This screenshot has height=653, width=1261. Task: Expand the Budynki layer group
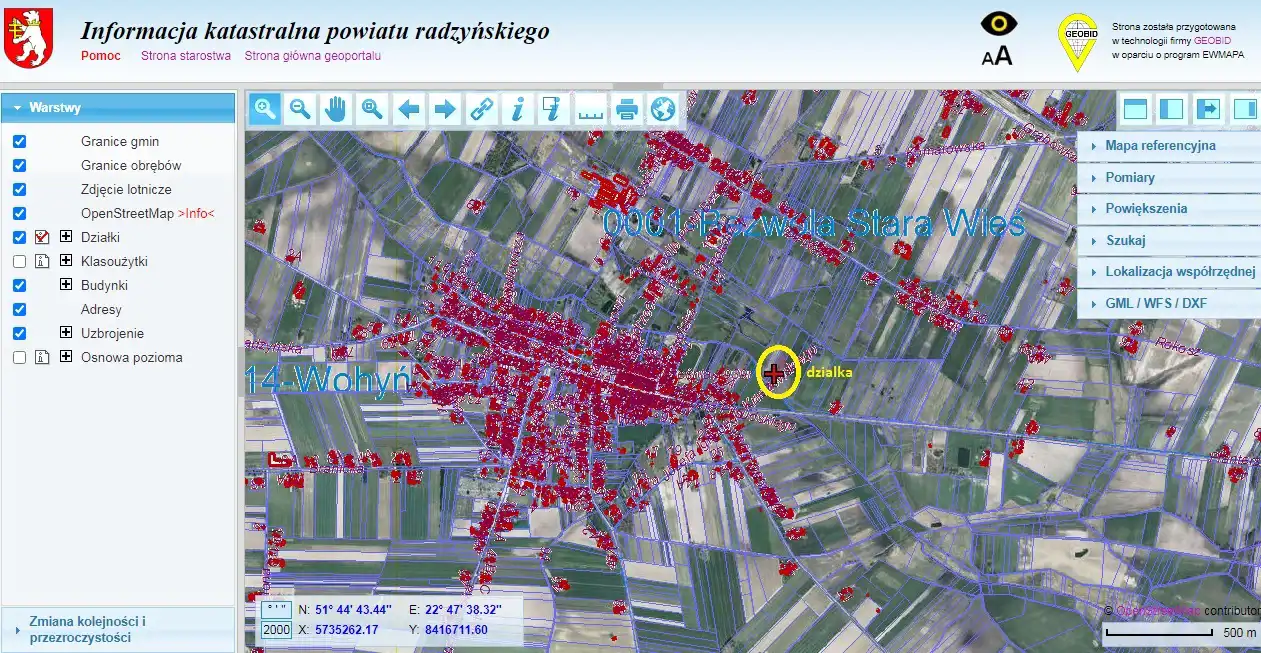pyautogui.click(x=66, y=285)
